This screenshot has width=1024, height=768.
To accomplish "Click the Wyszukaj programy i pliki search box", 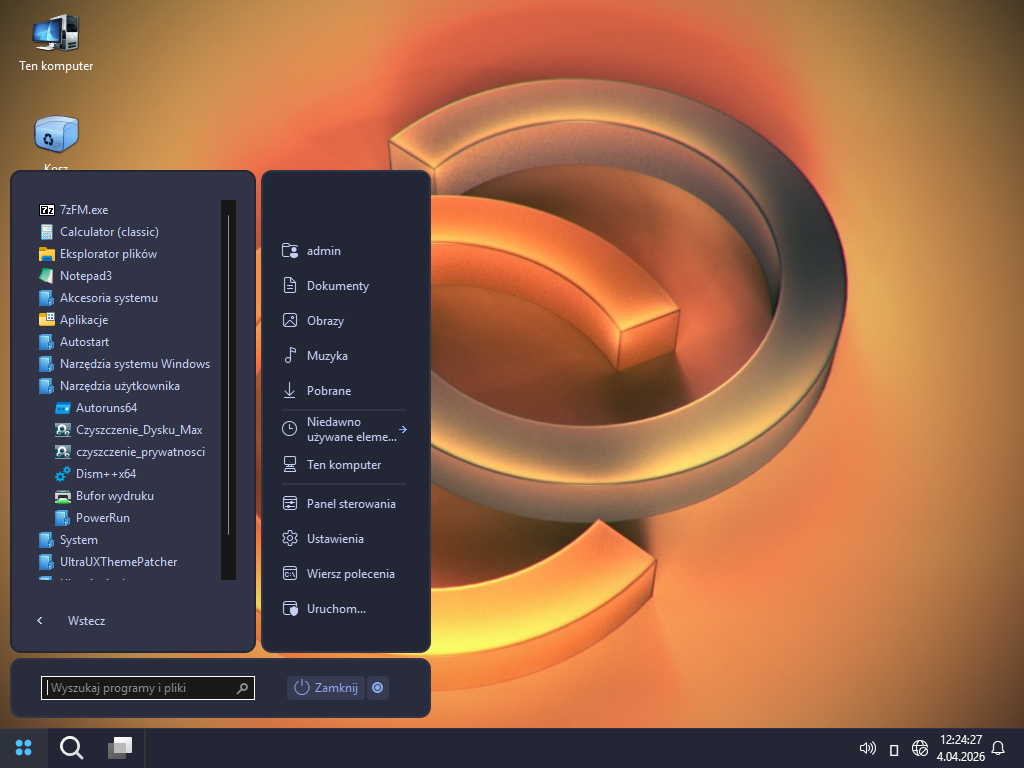I will (x=140, y=688).
